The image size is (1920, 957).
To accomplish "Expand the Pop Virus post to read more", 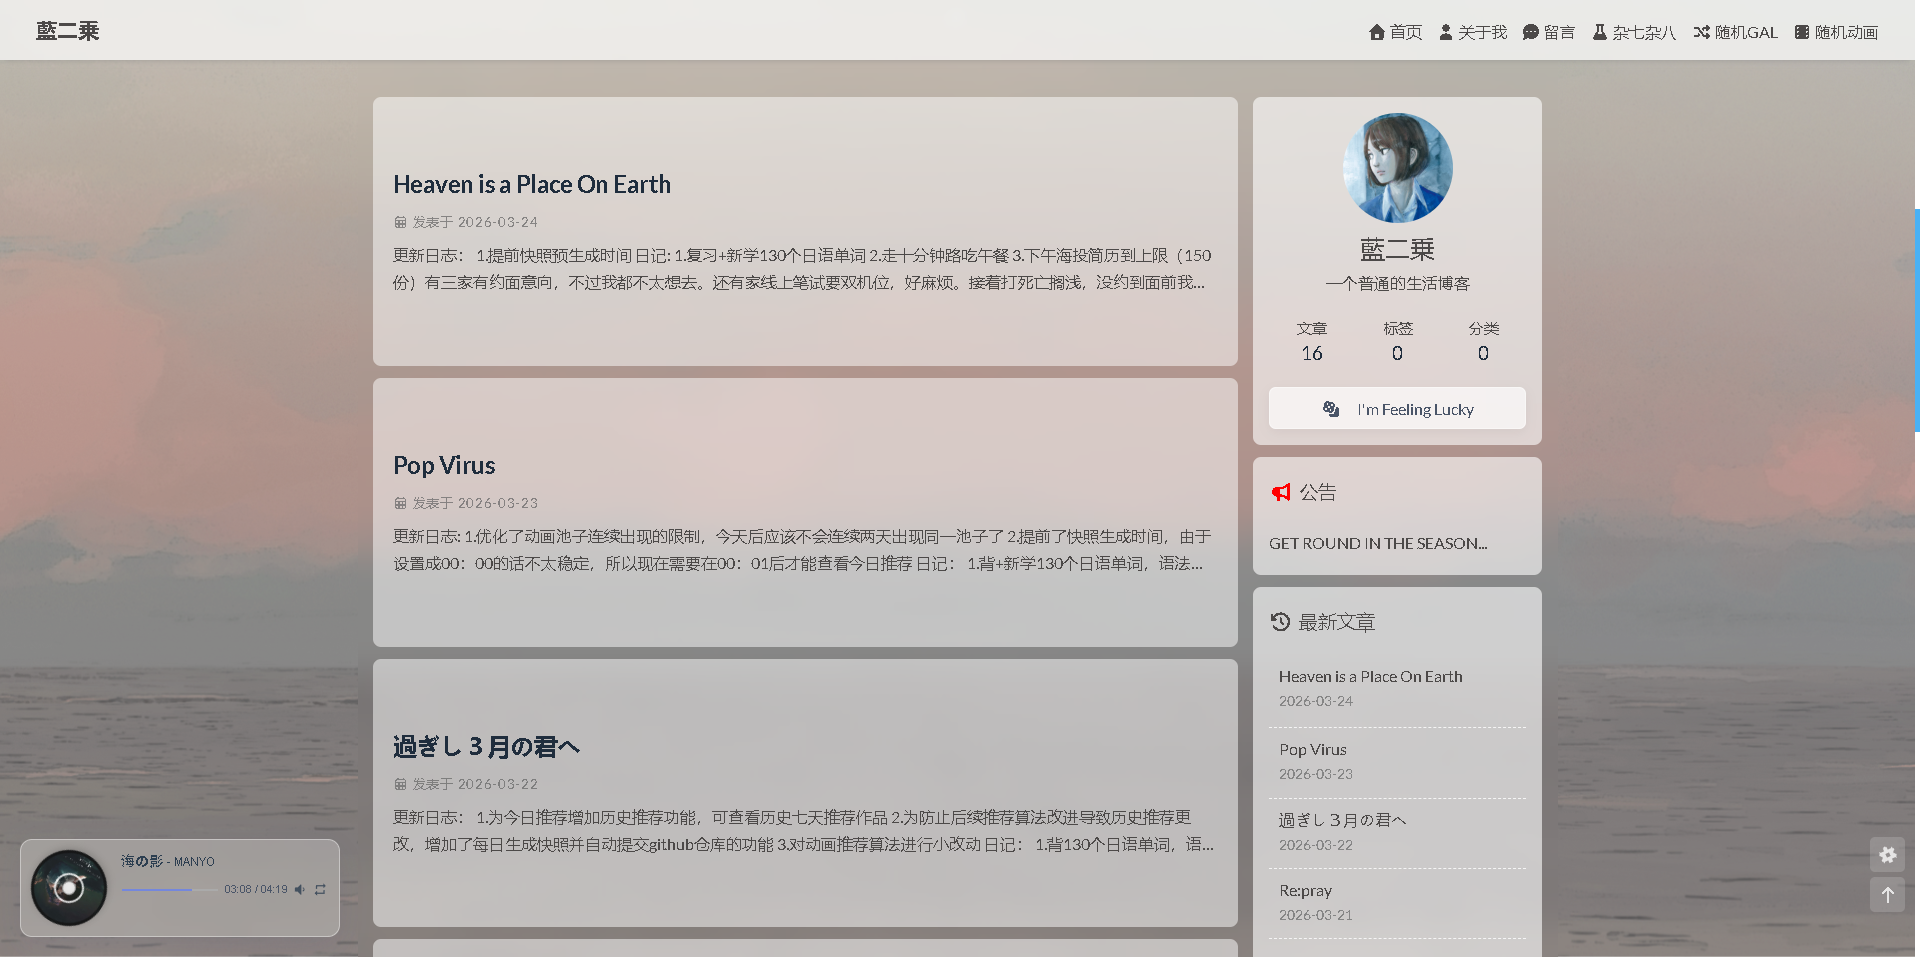I will pos(444,465).
